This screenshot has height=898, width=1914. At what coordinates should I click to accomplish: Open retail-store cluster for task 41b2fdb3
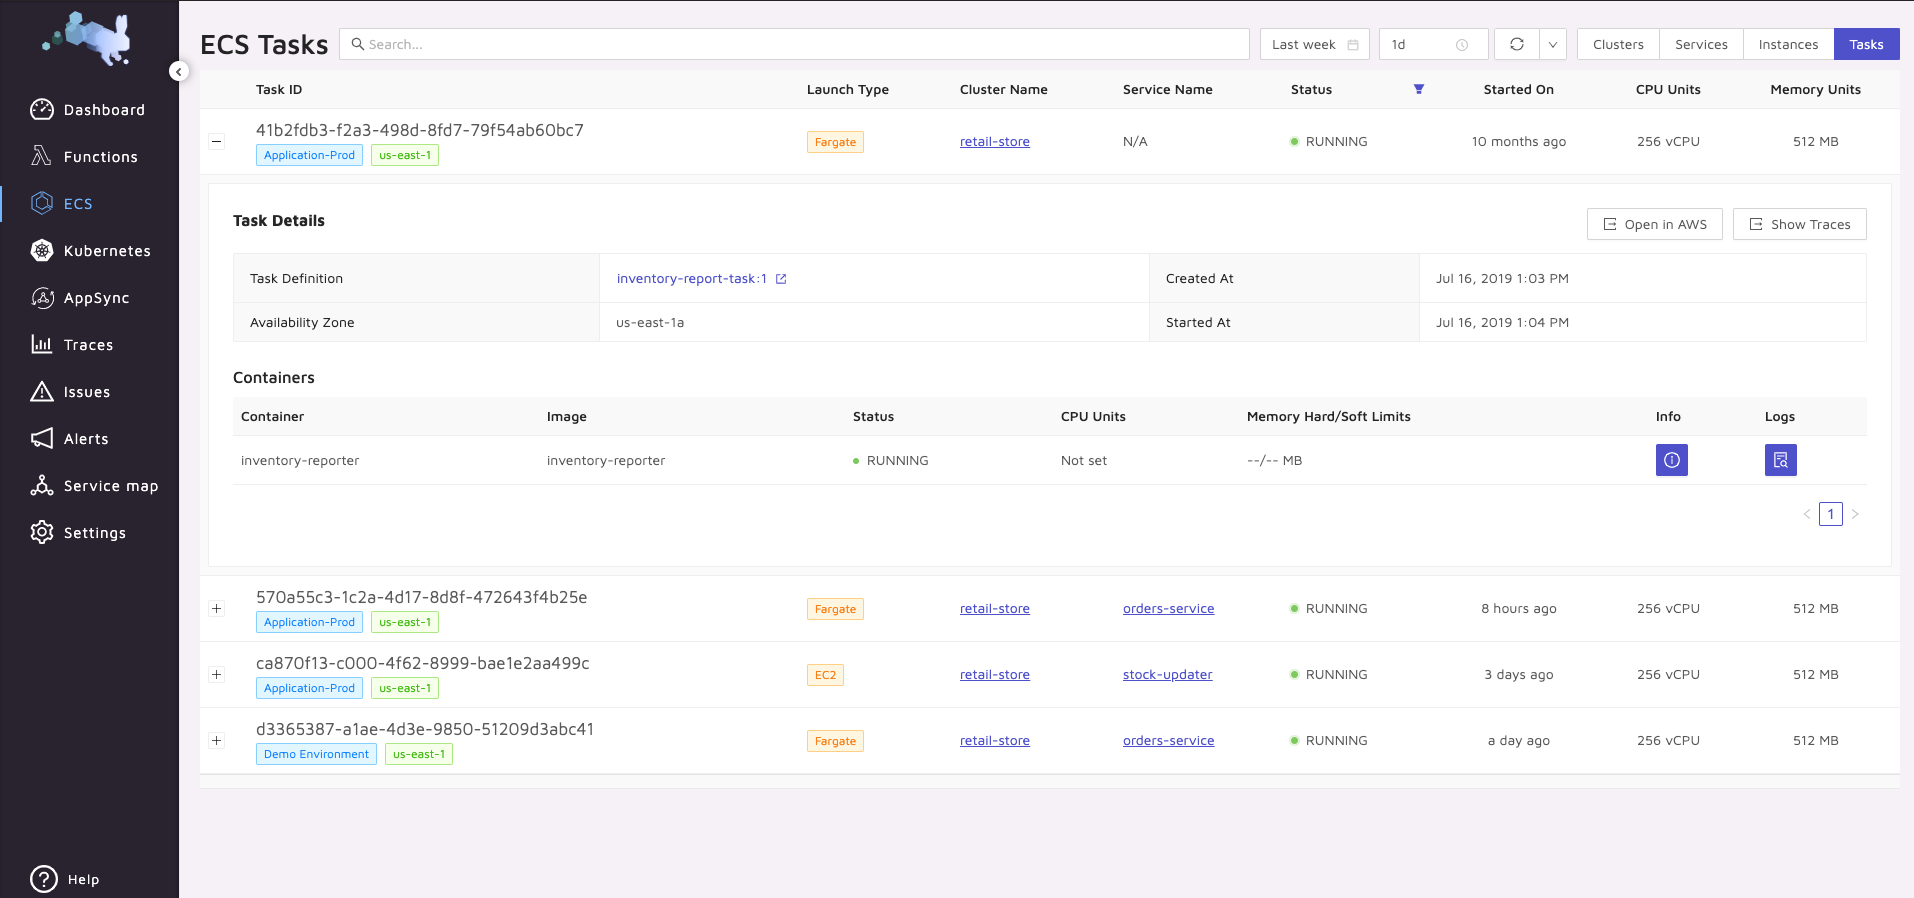[x=994, y=141]
